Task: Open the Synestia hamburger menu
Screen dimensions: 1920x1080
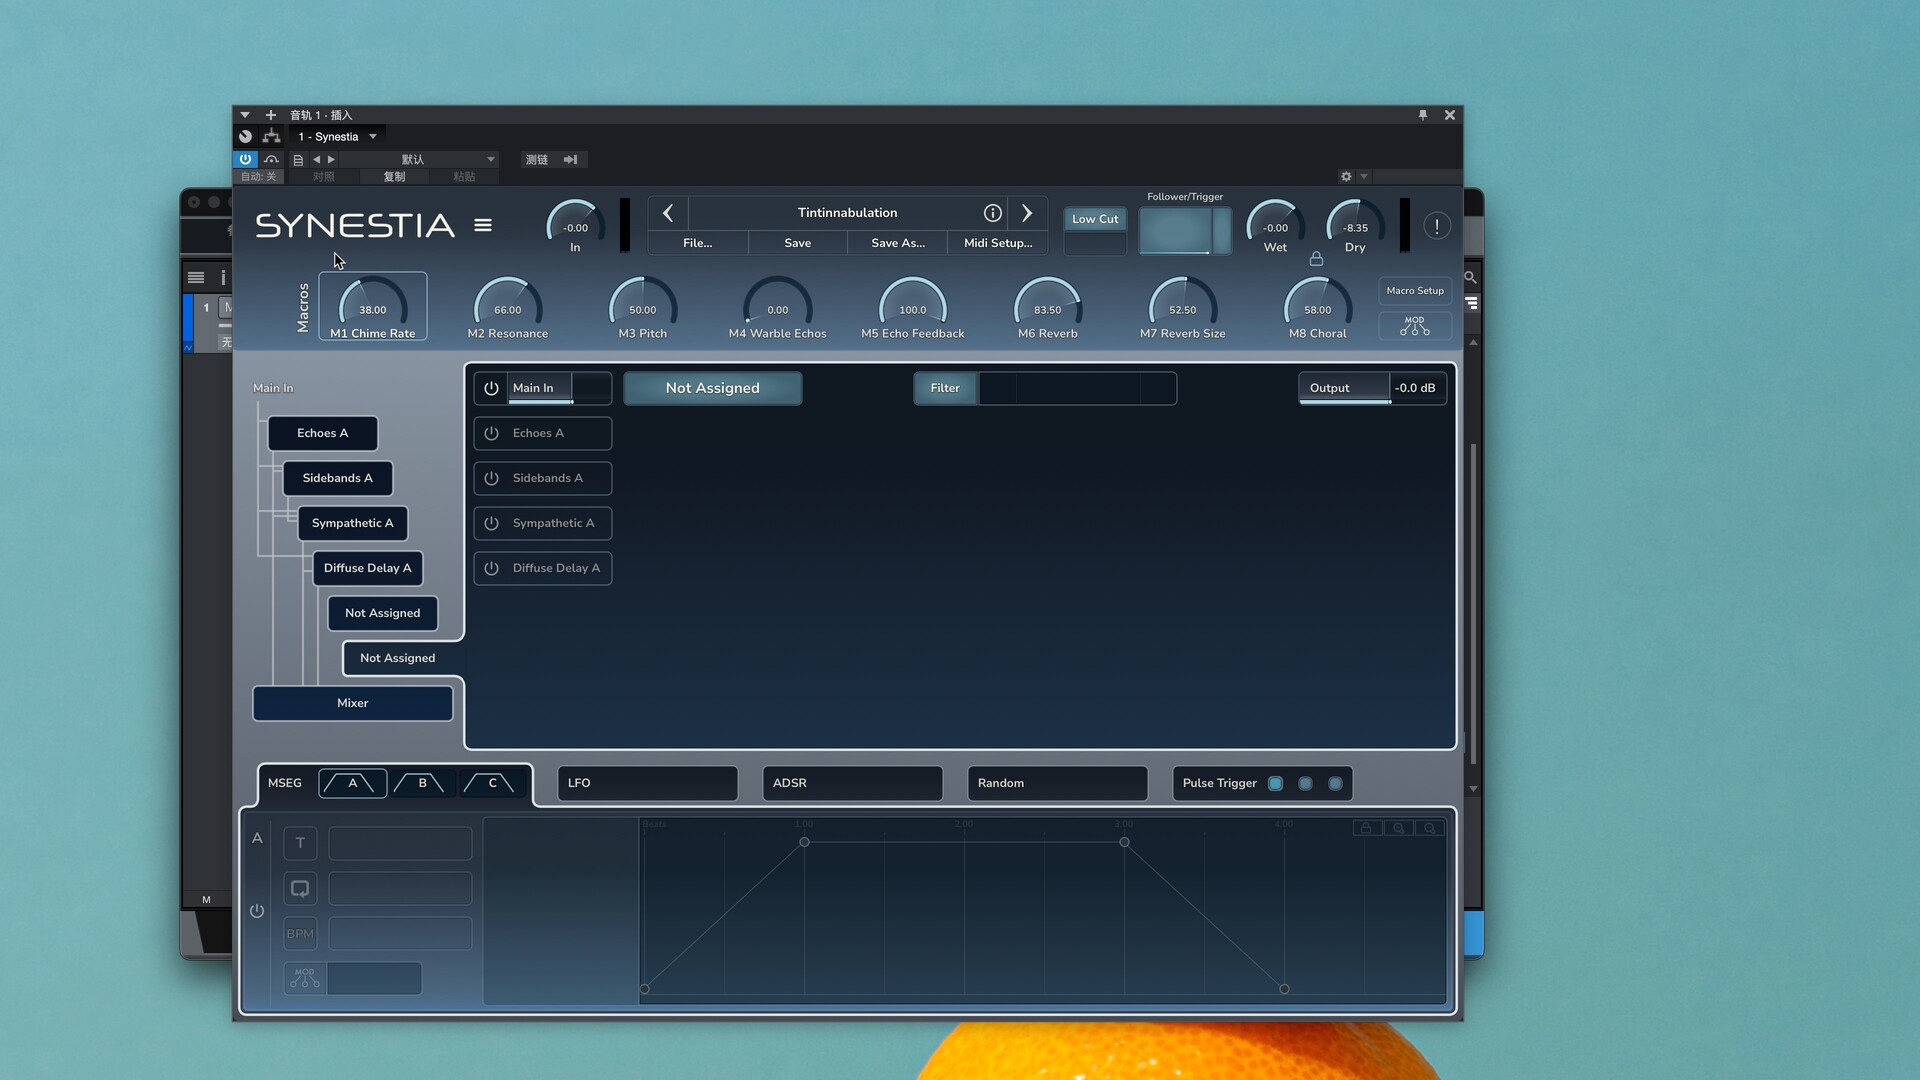Action: point(483,226)
